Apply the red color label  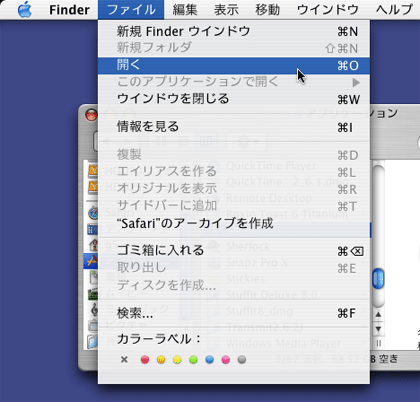point(145,360)
